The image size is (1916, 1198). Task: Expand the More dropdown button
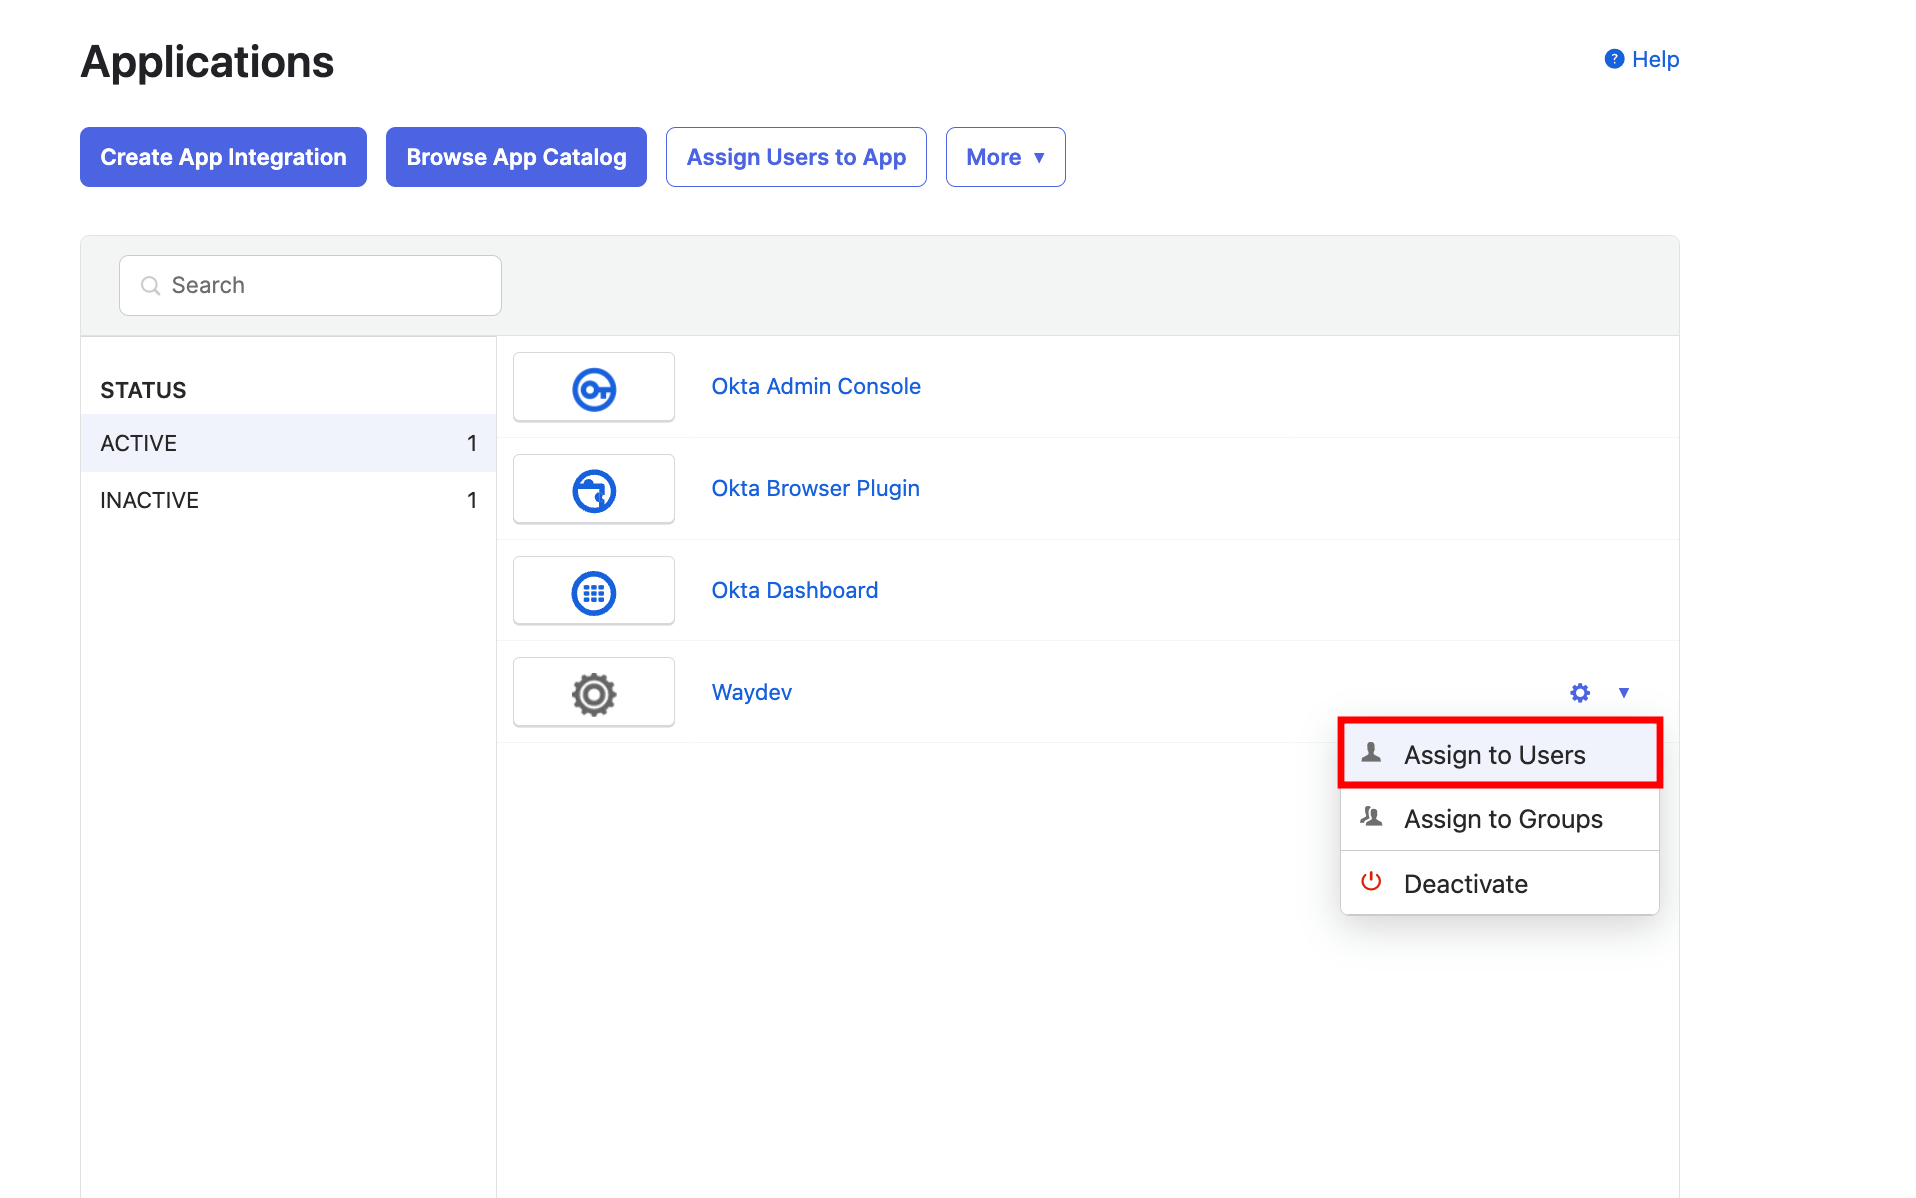pos(1005,157)
